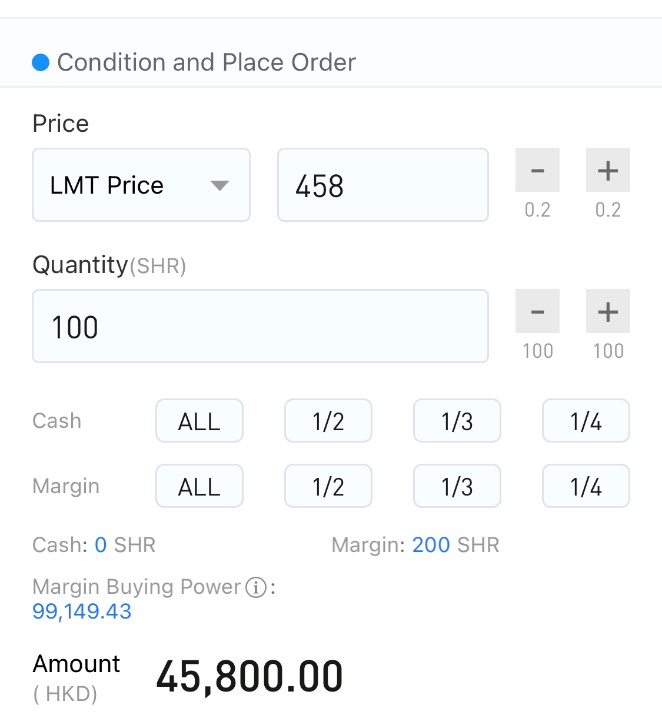
Task: Decrease quantity by 100 with minus button
Action: coord(537,311)
